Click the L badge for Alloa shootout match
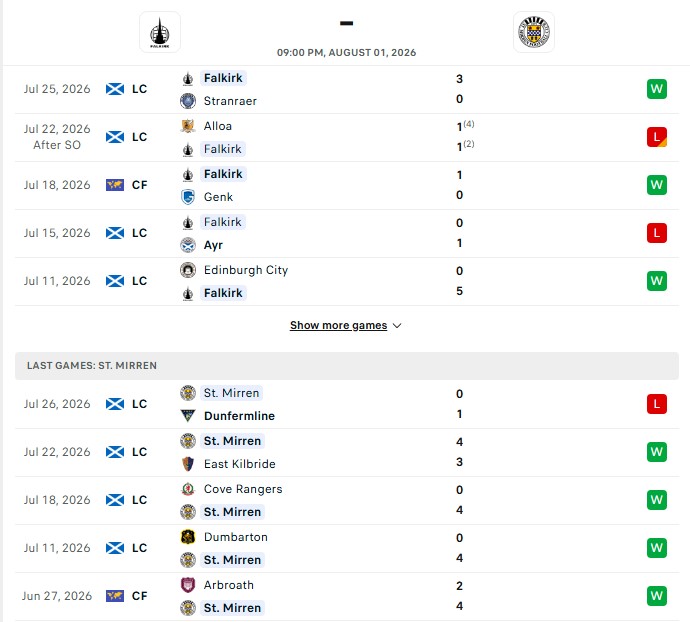690x622 pixels. (657, 137)
